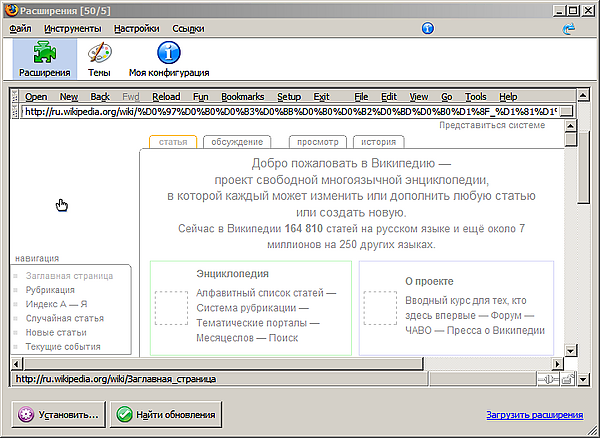
Task: Open Текущие события link
Action: click(x=63, y=347)
